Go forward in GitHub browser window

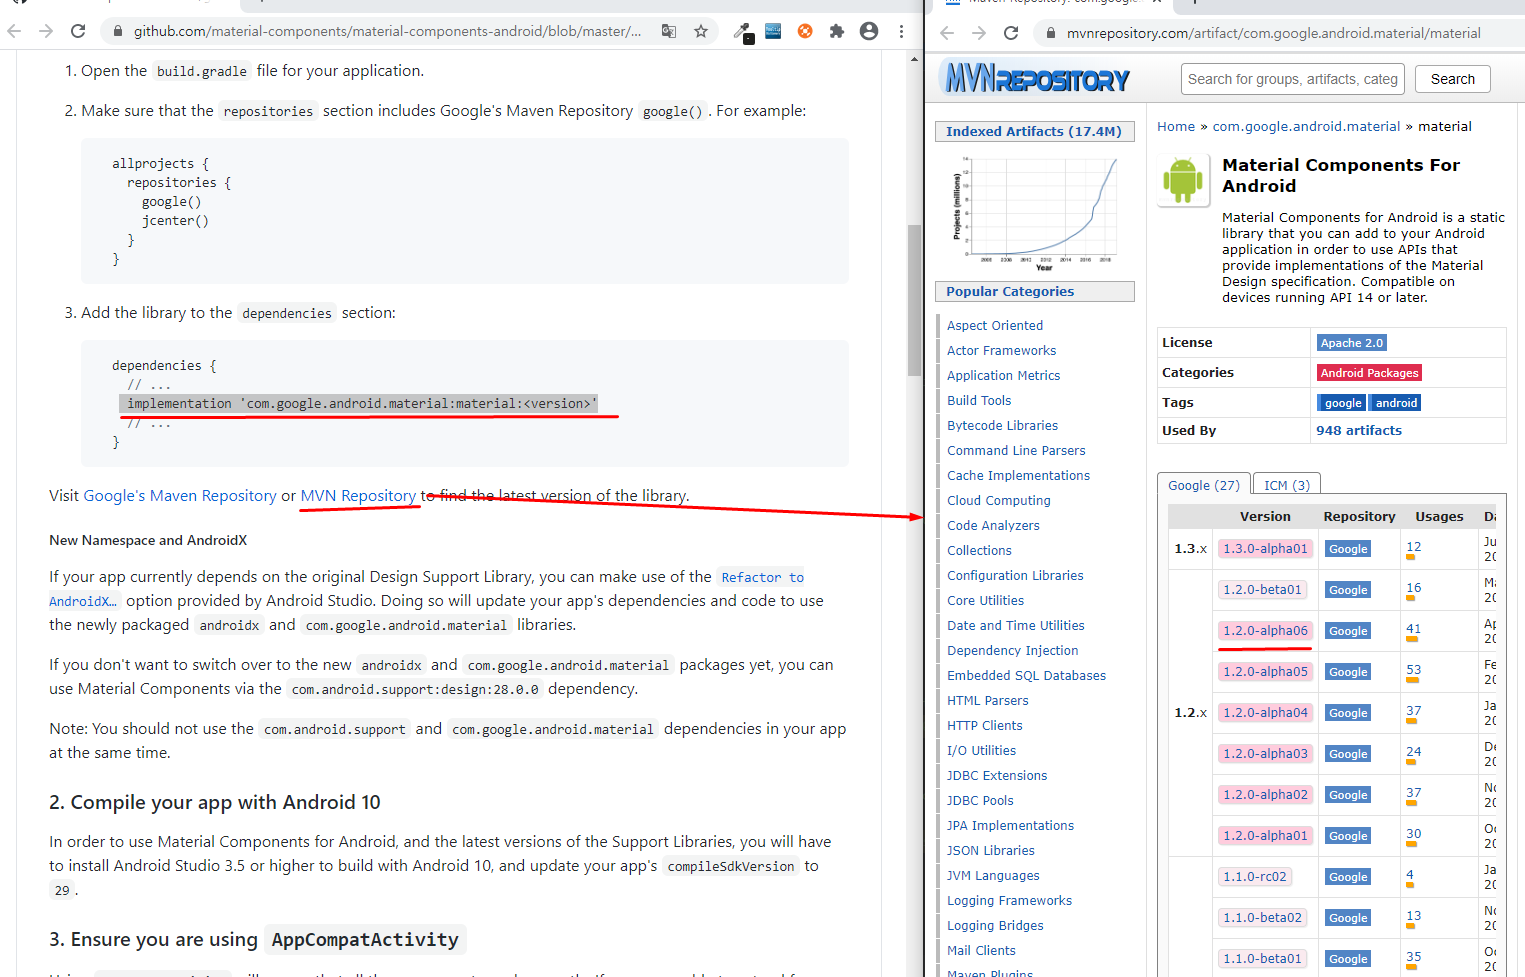tap(46, 31)
